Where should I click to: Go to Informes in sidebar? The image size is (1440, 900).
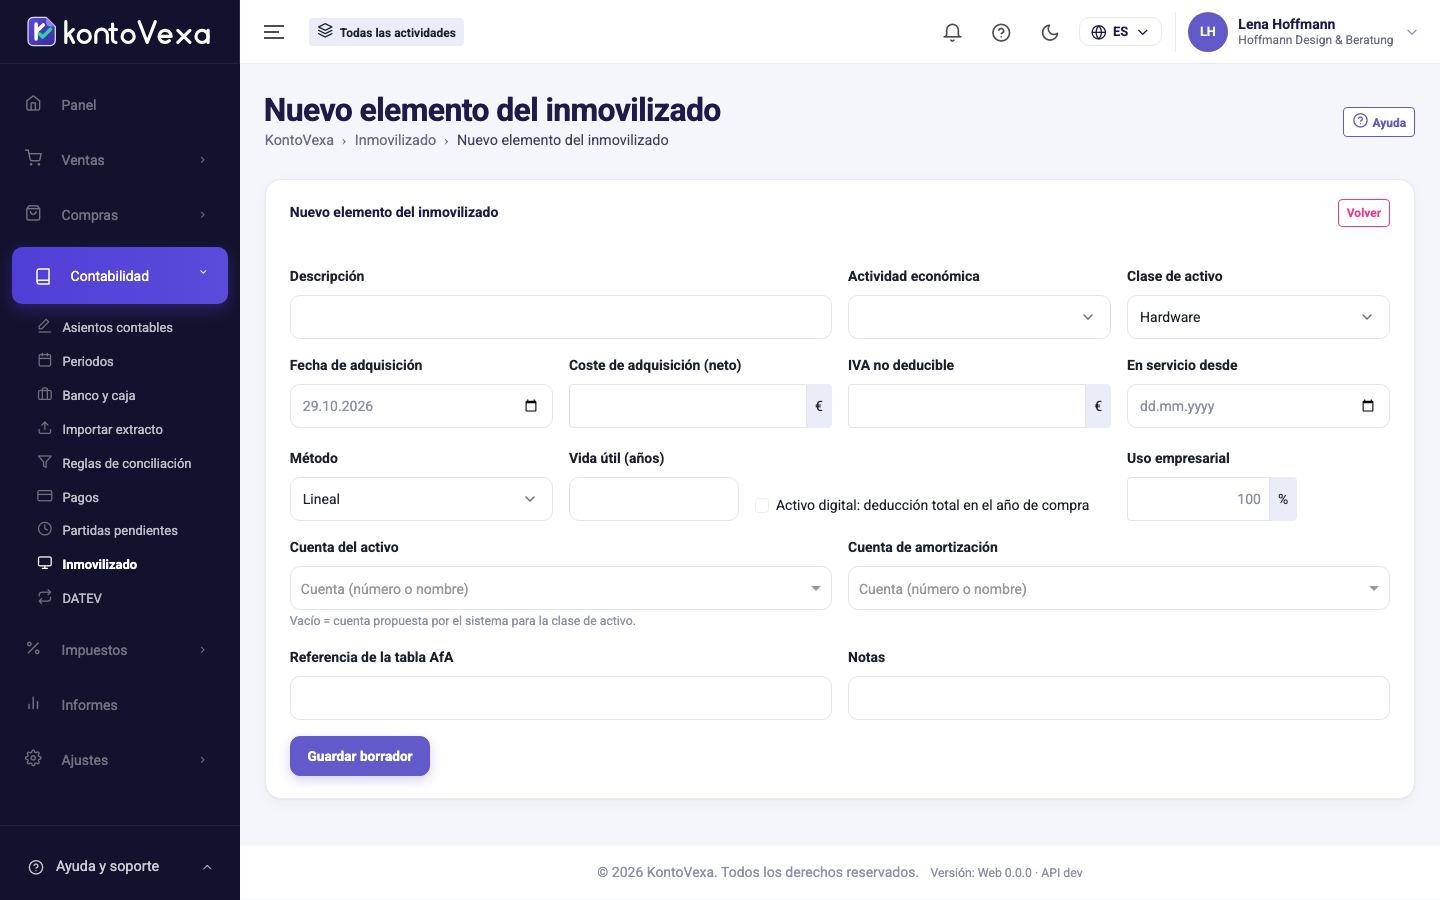(x=120, y=705)
